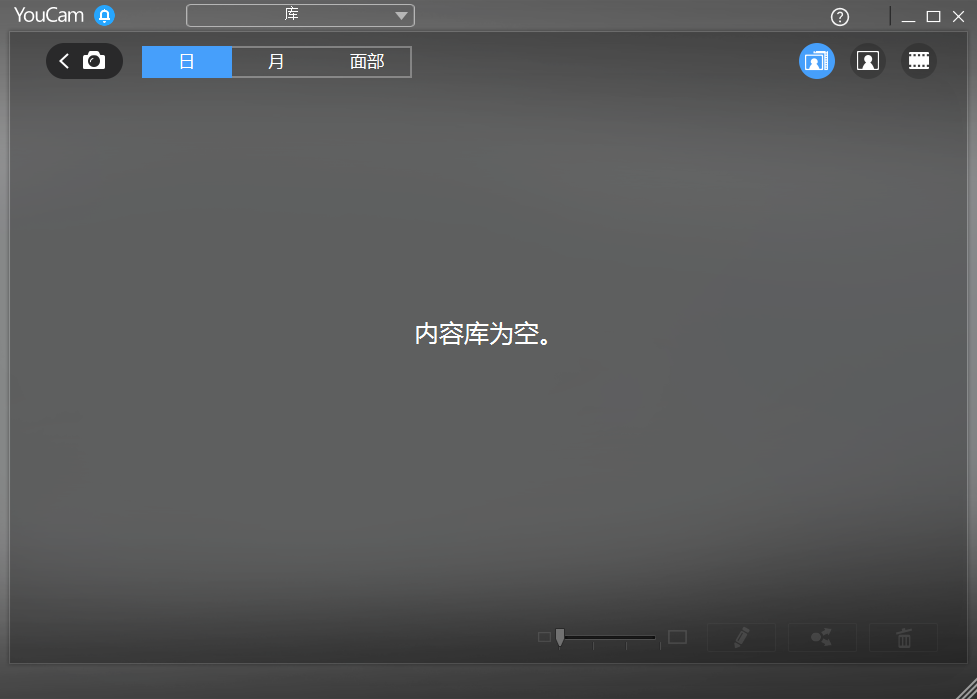Open the 库 library dropdown menu
Viewport: 977px width, 699px height.
coord(299,15)
